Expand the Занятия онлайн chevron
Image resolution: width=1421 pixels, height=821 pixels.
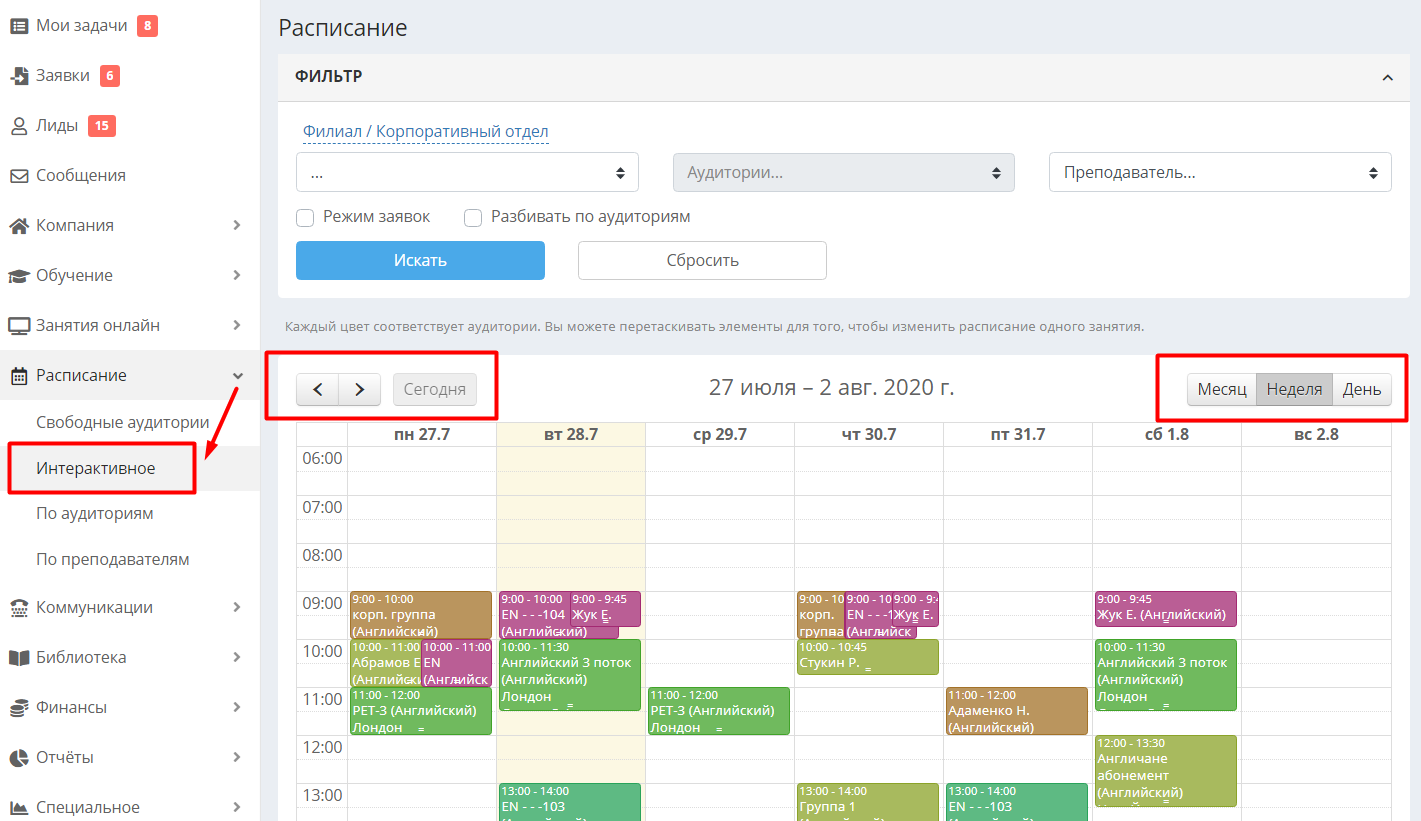point(237,326)
